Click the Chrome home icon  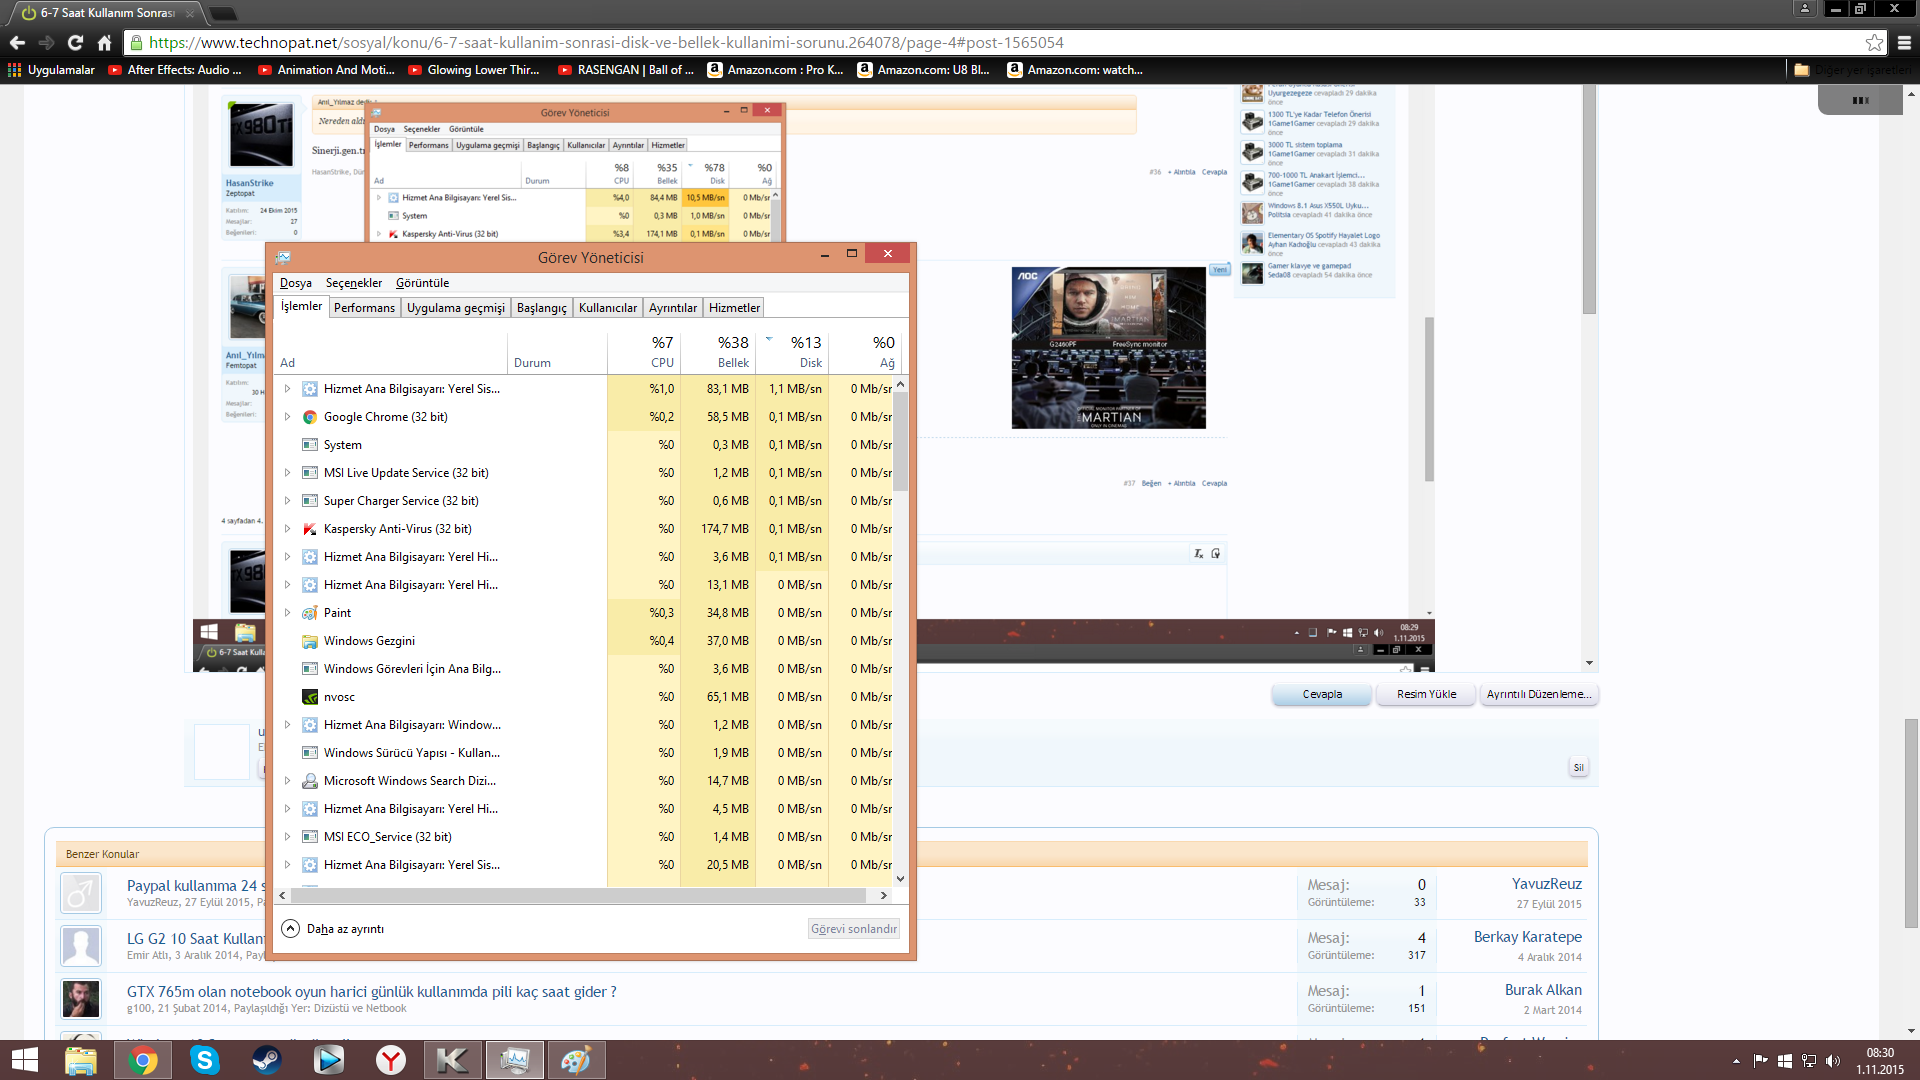click(104, 43)
